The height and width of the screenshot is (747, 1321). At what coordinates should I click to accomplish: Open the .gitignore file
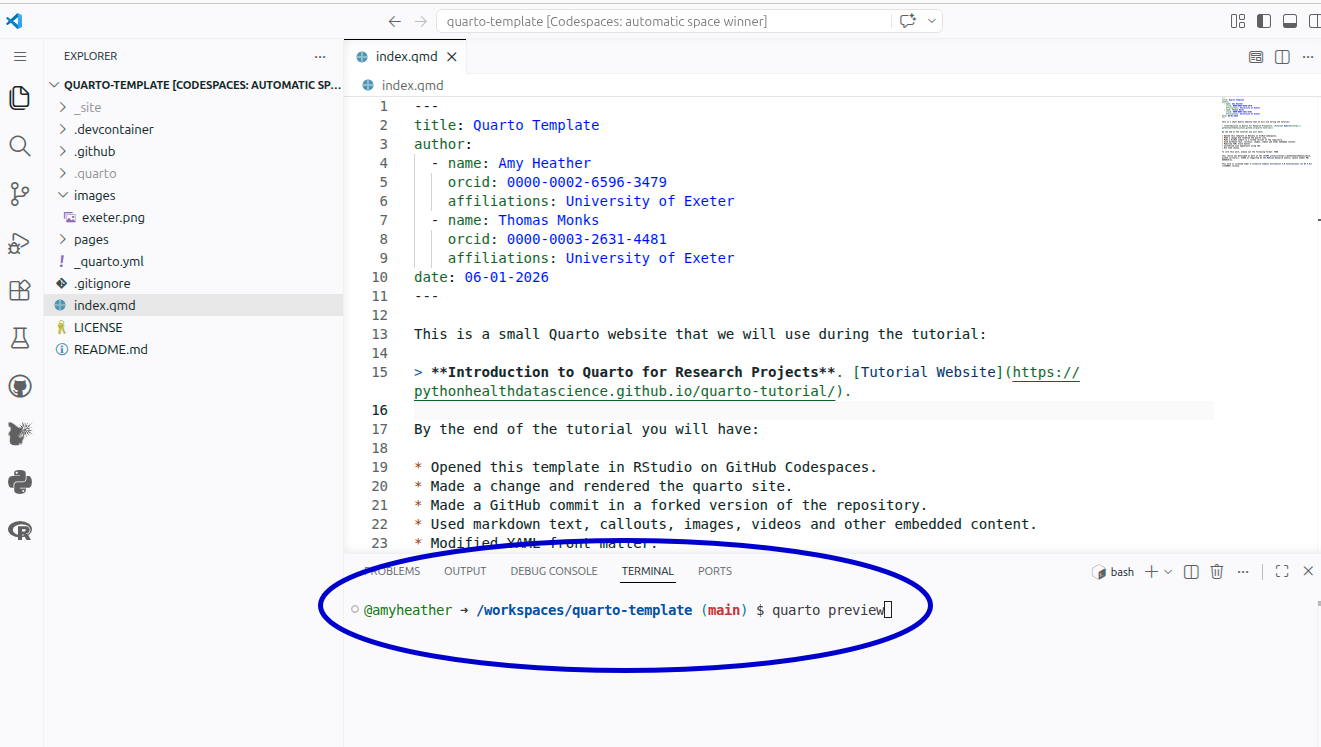[194, 283]
